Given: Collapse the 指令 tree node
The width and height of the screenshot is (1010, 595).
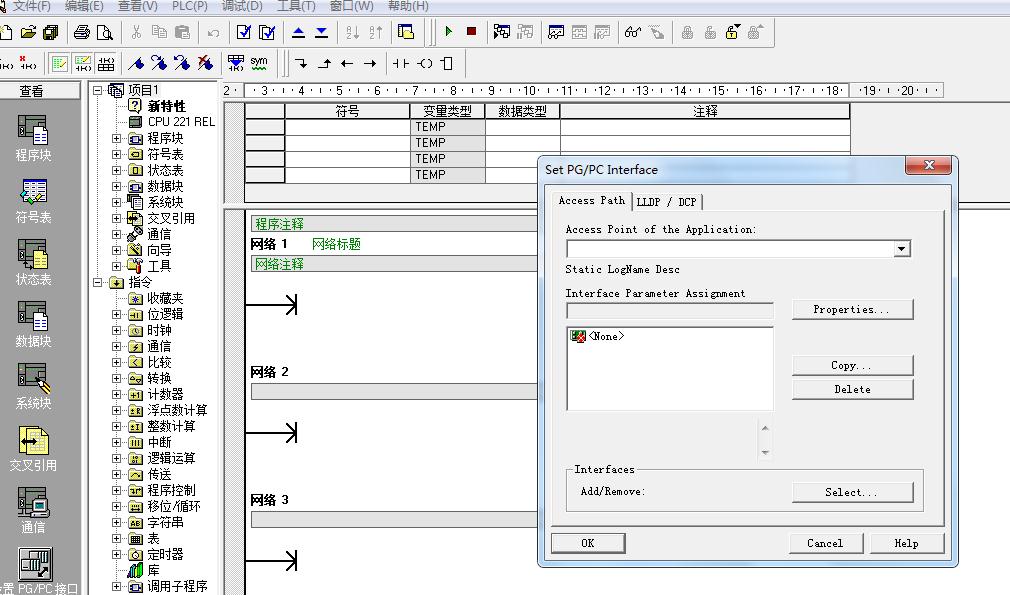Looking at the screenshot, I should (x=98, y=282).
